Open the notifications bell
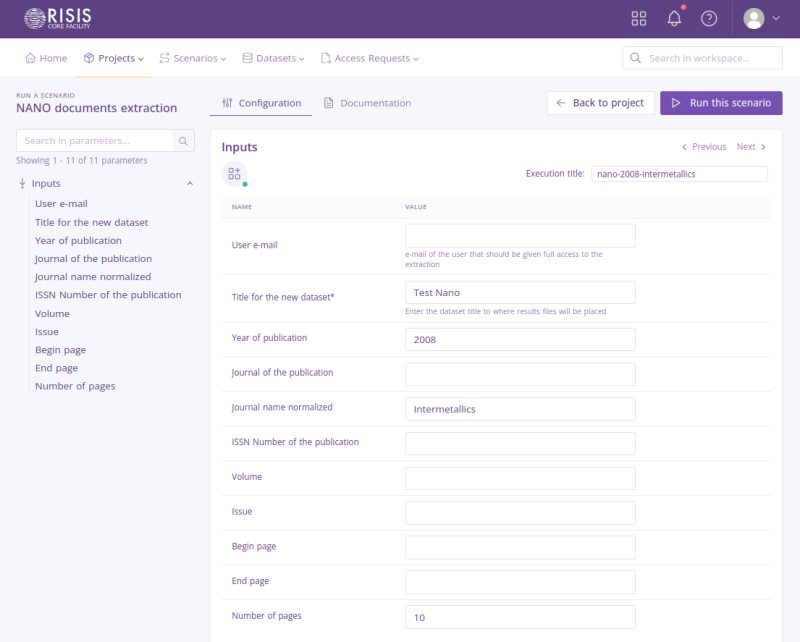 click(x=674, y=19)
